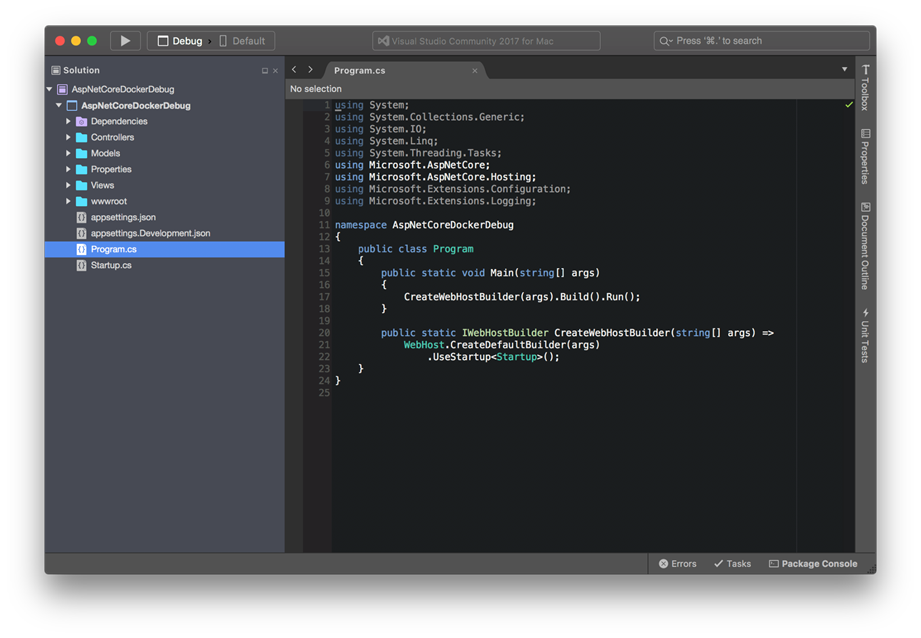Select the Views folder label
The height and width of the screenshot is (638, 921).
(x=102, y=185)
